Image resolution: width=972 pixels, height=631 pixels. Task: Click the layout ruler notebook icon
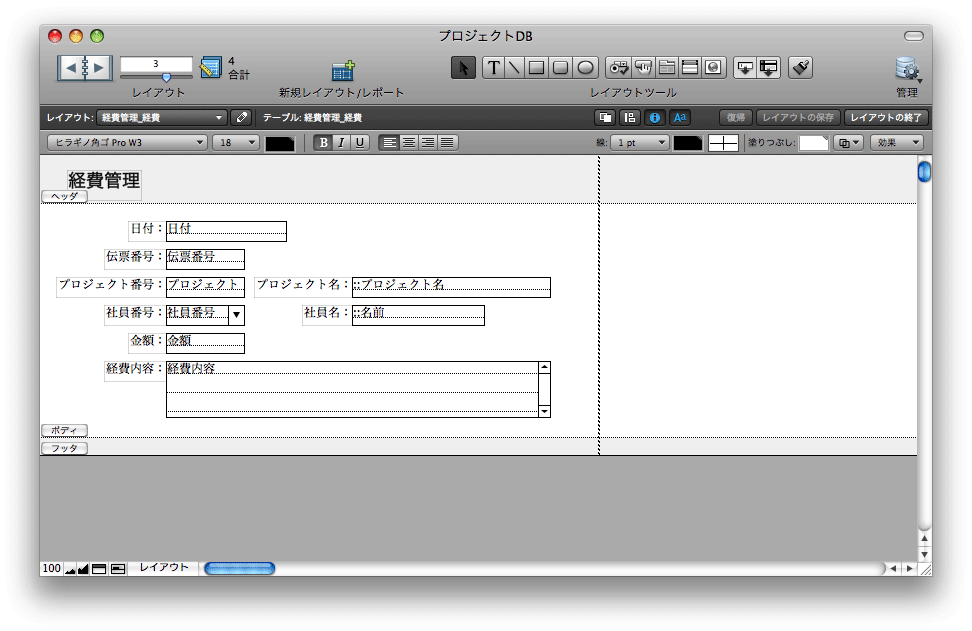211,68
